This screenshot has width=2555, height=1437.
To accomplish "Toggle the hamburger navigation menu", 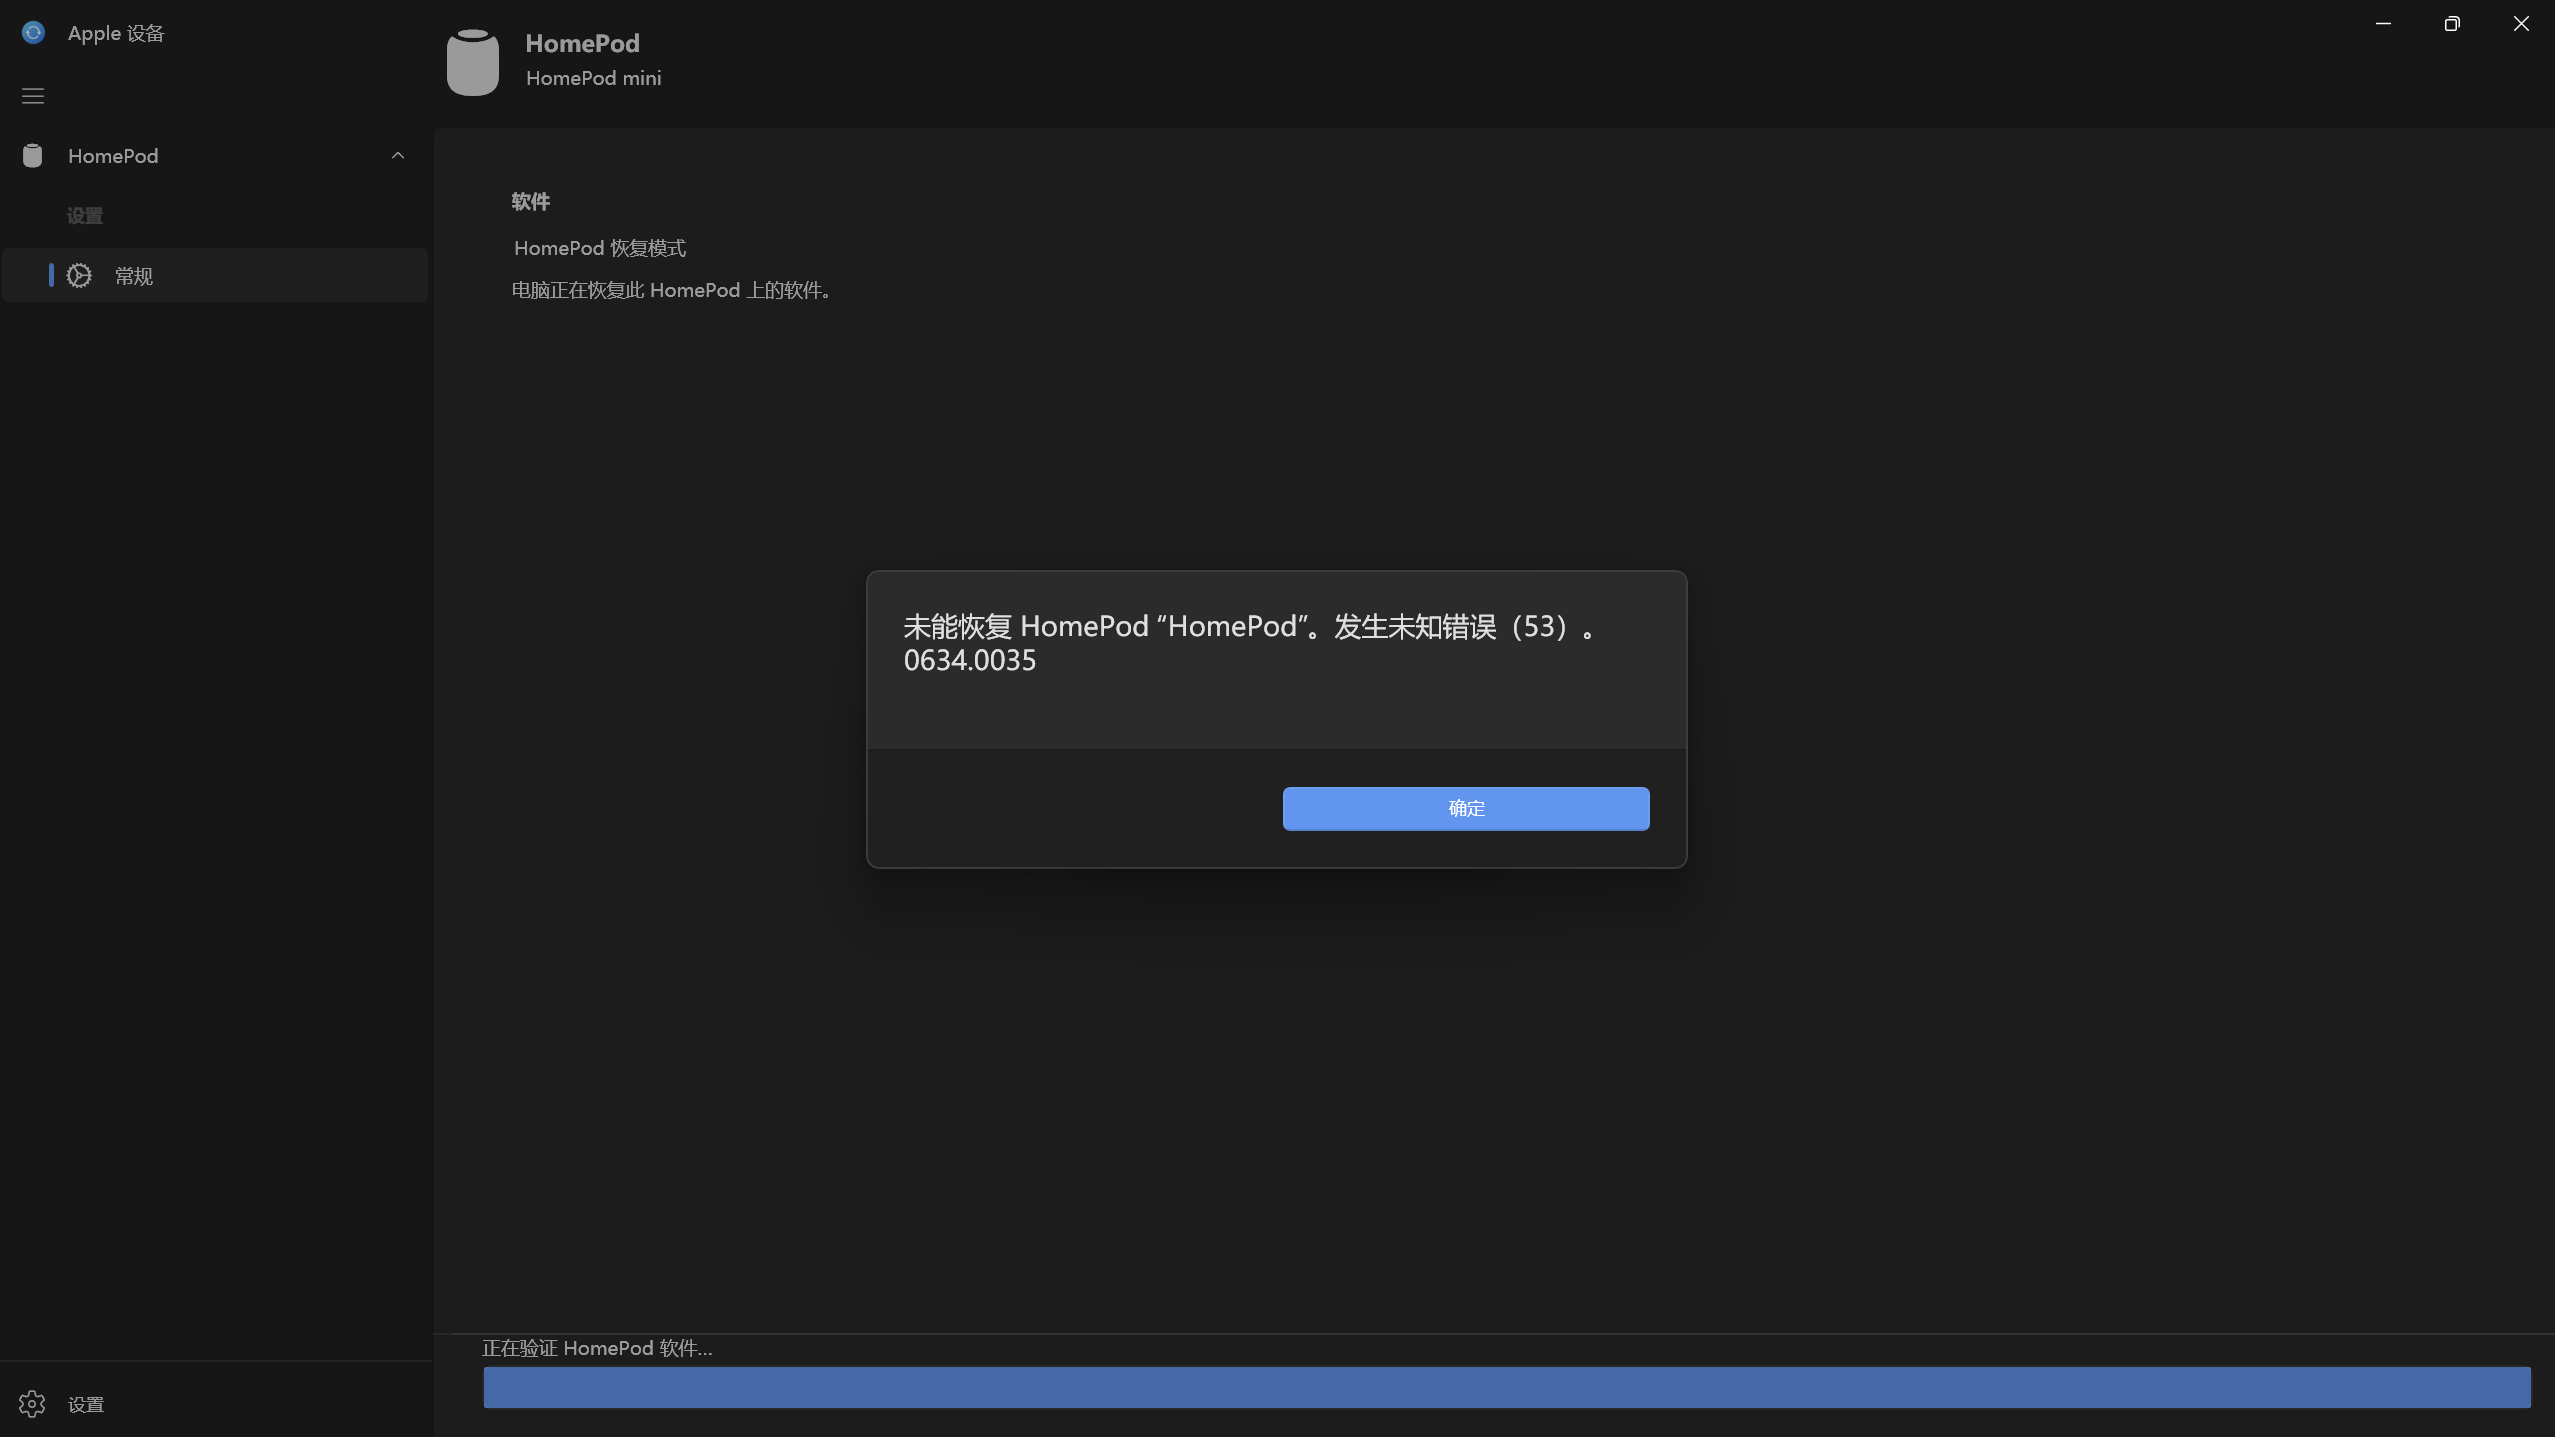I will (33, 96).
